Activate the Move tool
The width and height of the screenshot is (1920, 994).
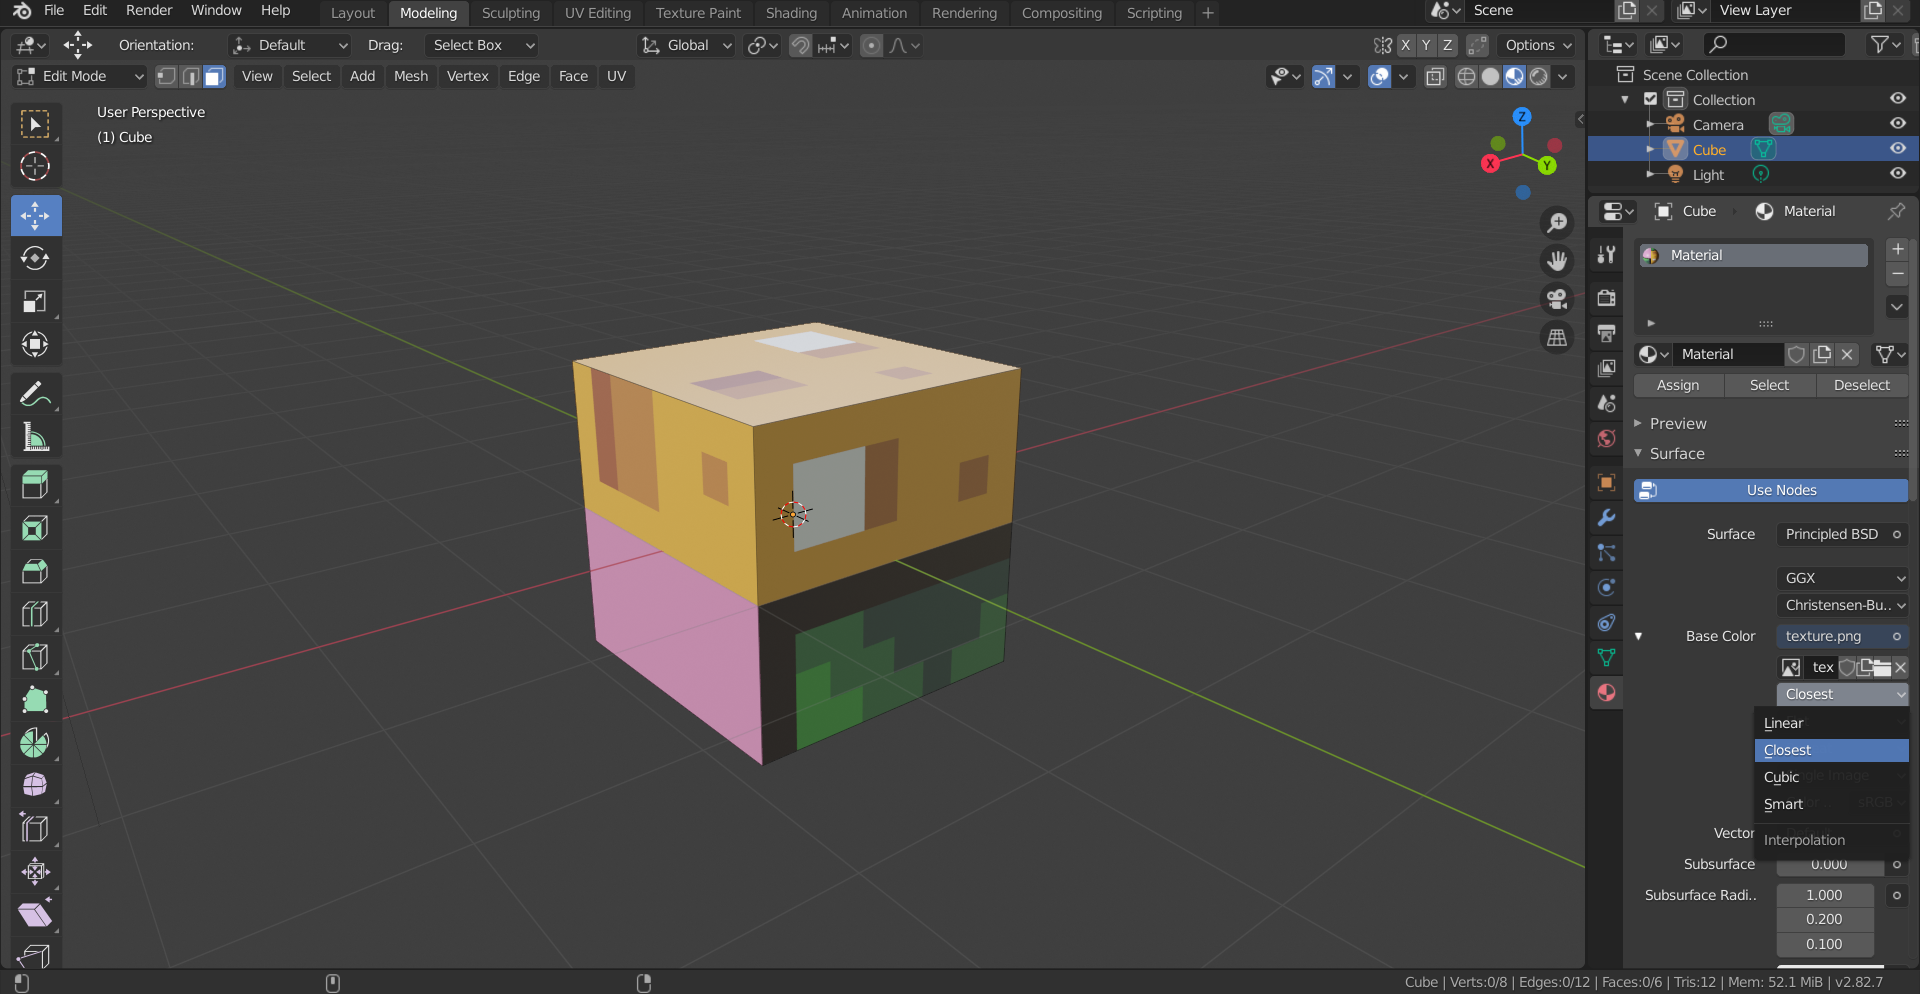tap(35, 215)
